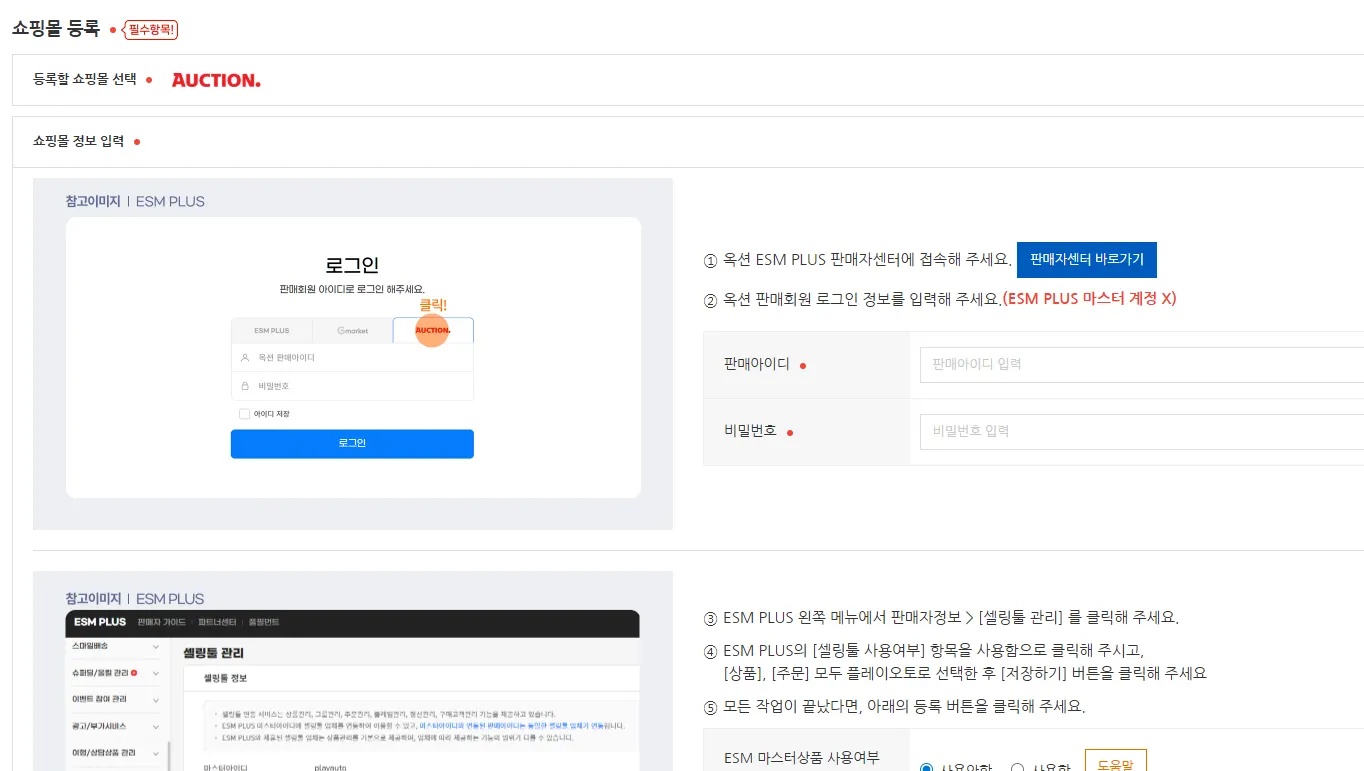Click 옥션 판매아이디 field in reference image
1364x771 pixels.
click(352, 357)
